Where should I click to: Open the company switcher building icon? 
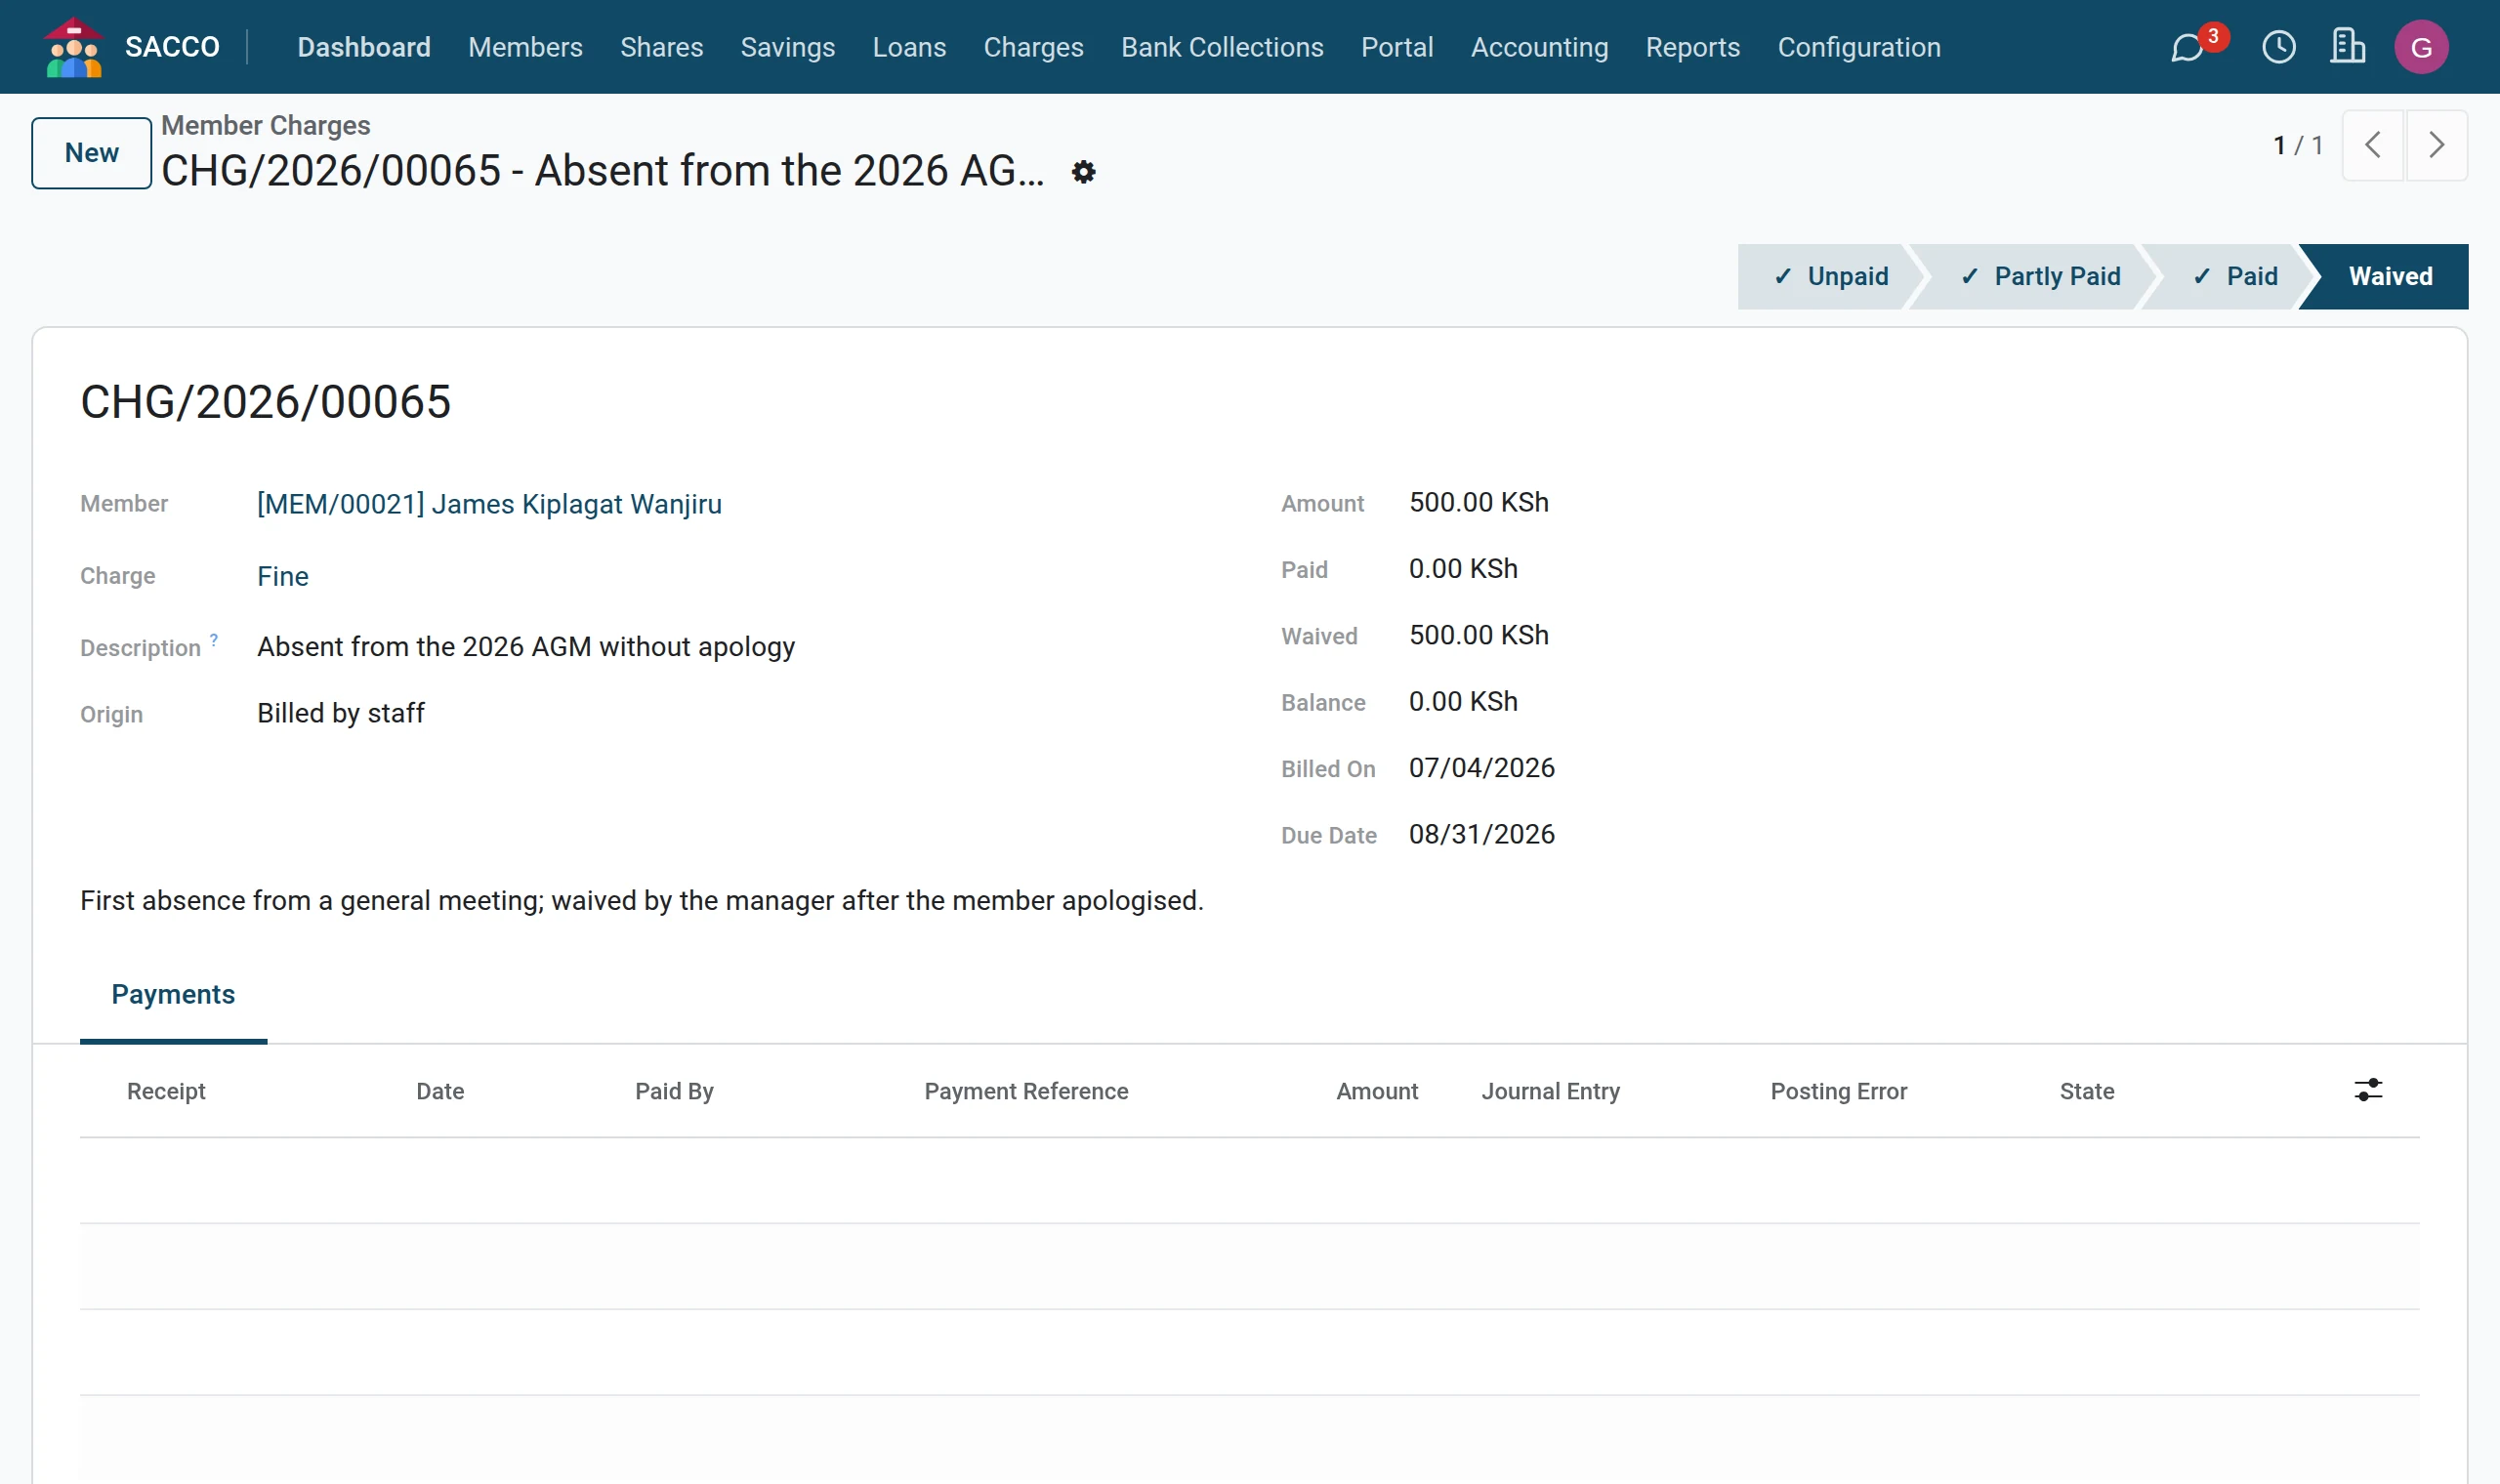click(x=2347, y=47)
